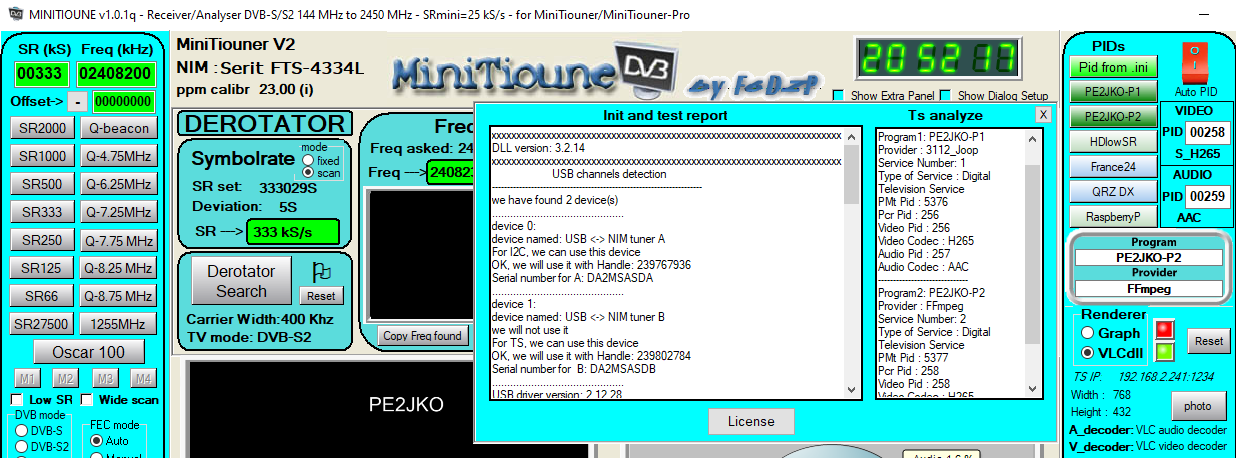This screenshot has width=1236, height=458.
Task: Choose DVB-S2 in DVB mode
Action: click(20, 447)
